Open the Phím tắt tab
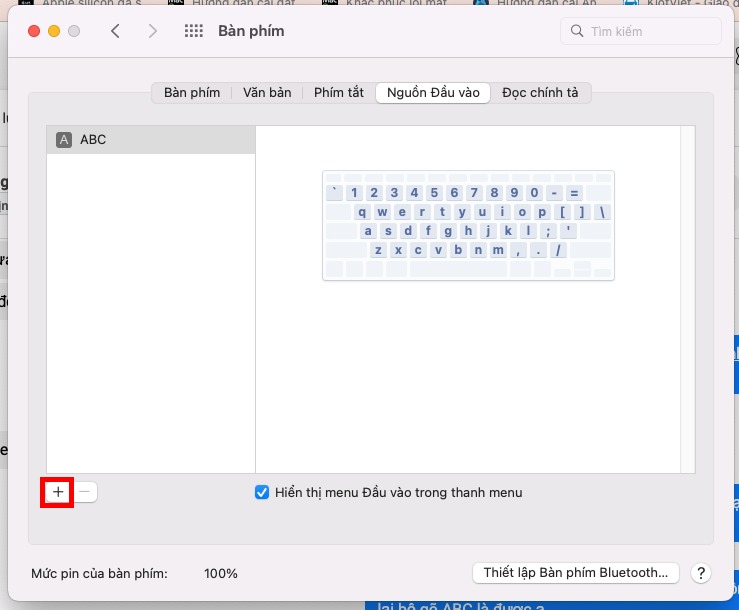 [339, 92]
